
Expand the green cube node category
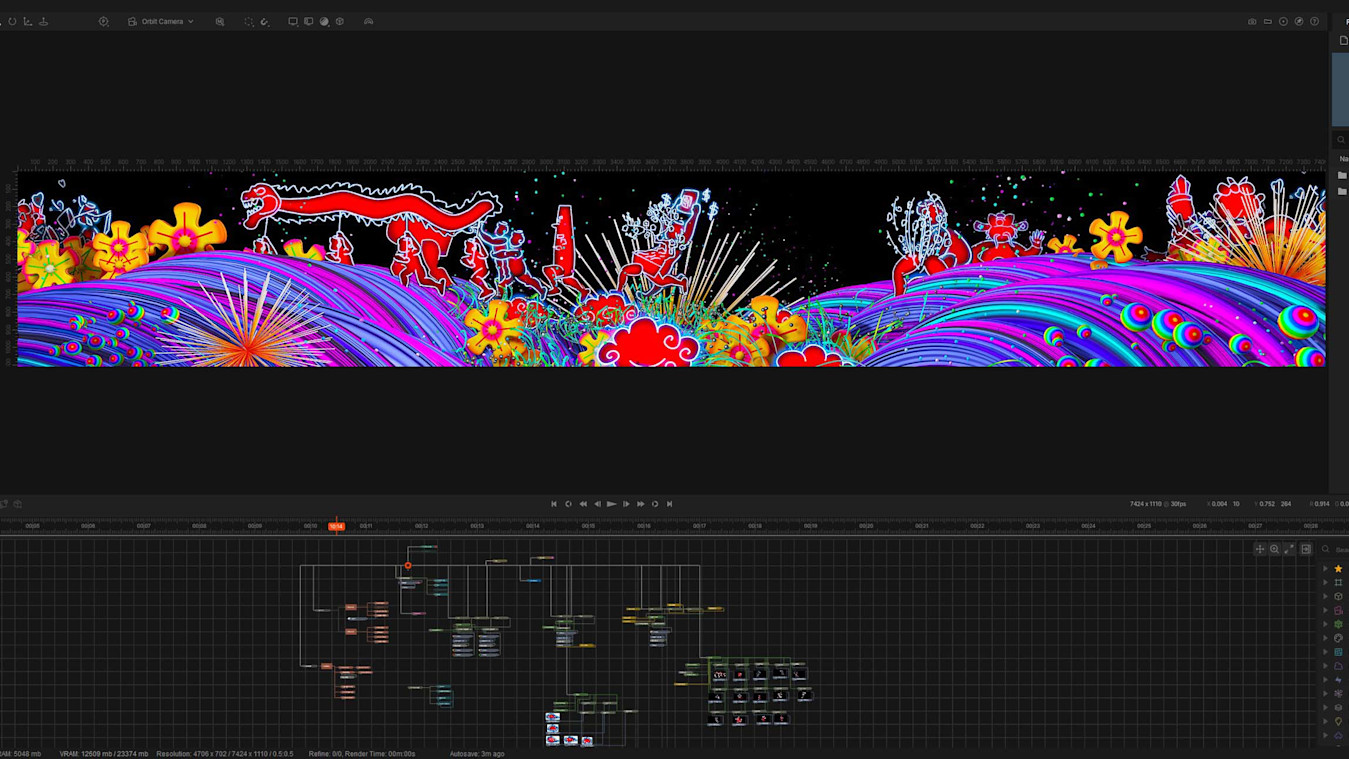pos(1338,624)
